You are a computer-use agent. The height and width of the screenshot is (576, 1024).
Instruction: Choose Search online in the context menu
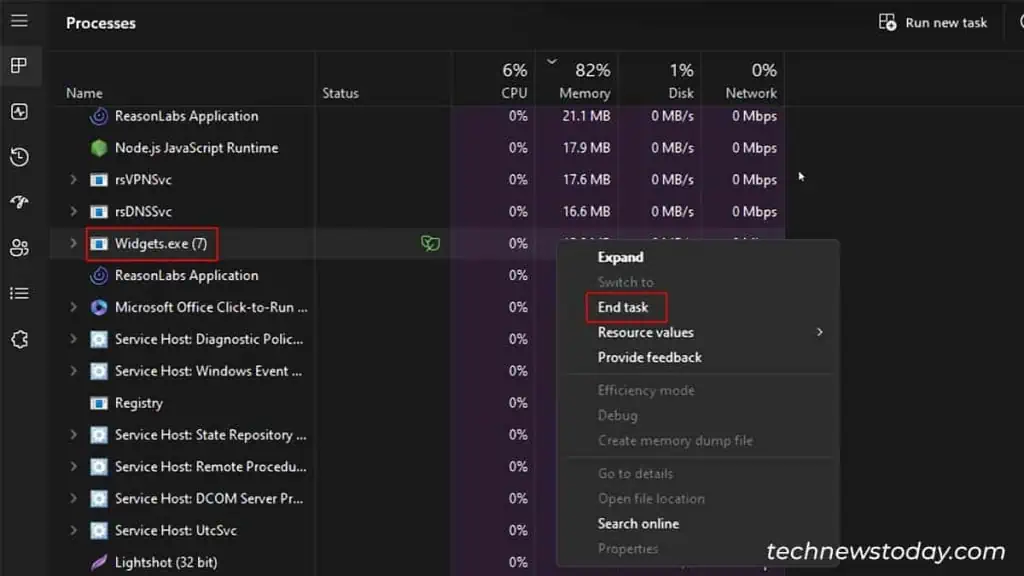[639, 523]
